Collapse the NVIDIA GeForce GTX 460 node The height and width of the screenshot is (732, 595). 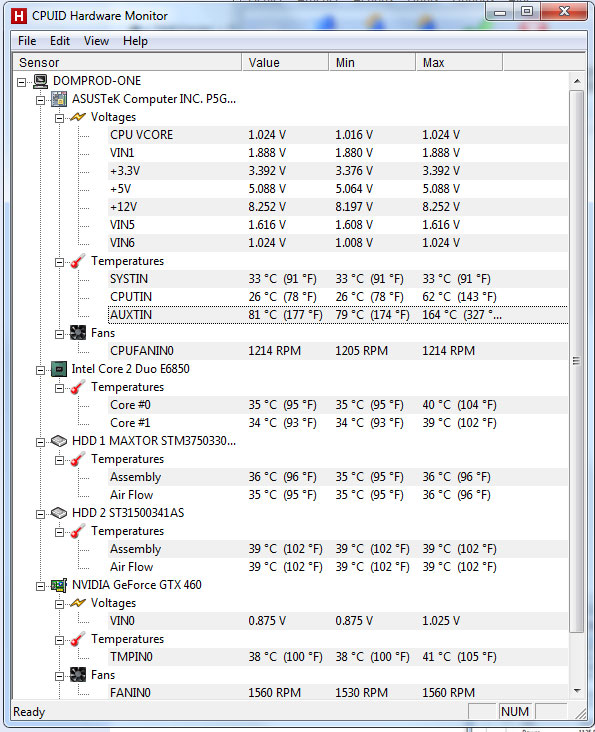click(41, 586)
